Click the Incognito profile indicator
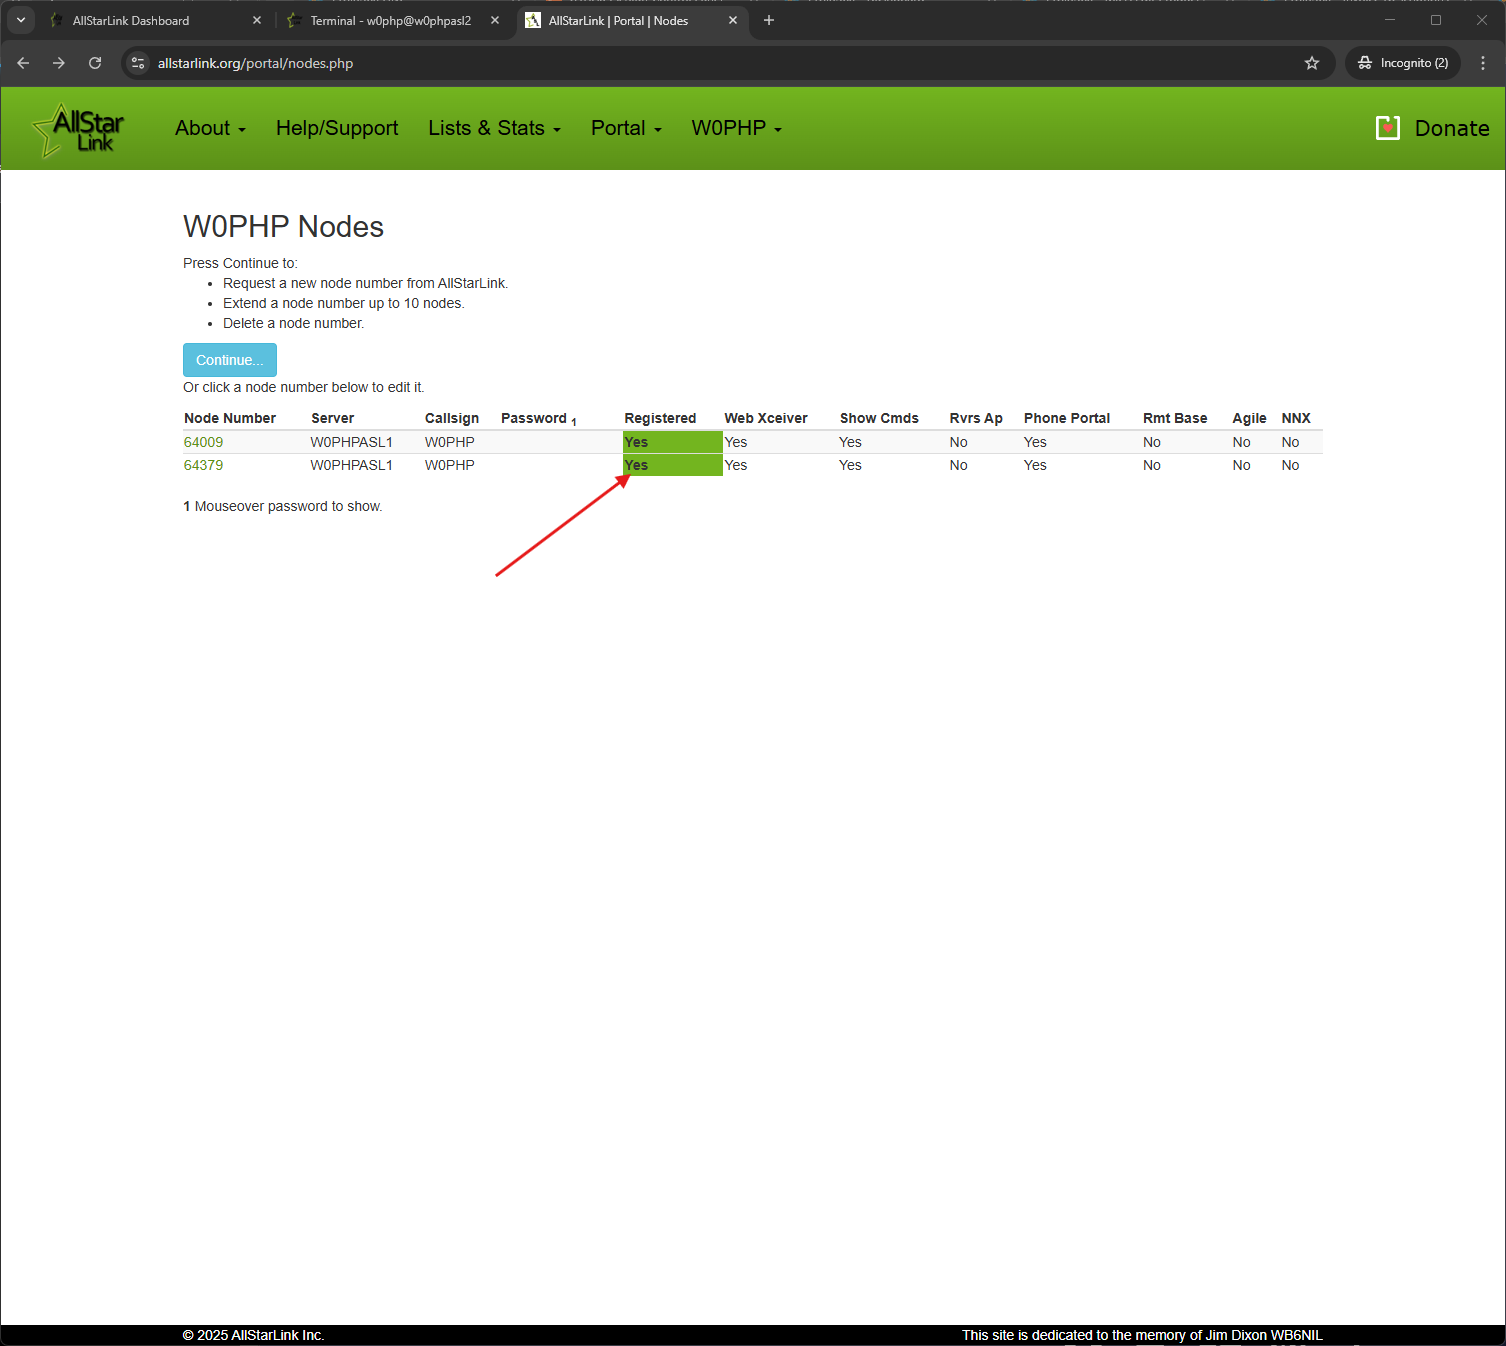Viewport: 1506px width, 1346px height. point(1402,63)
